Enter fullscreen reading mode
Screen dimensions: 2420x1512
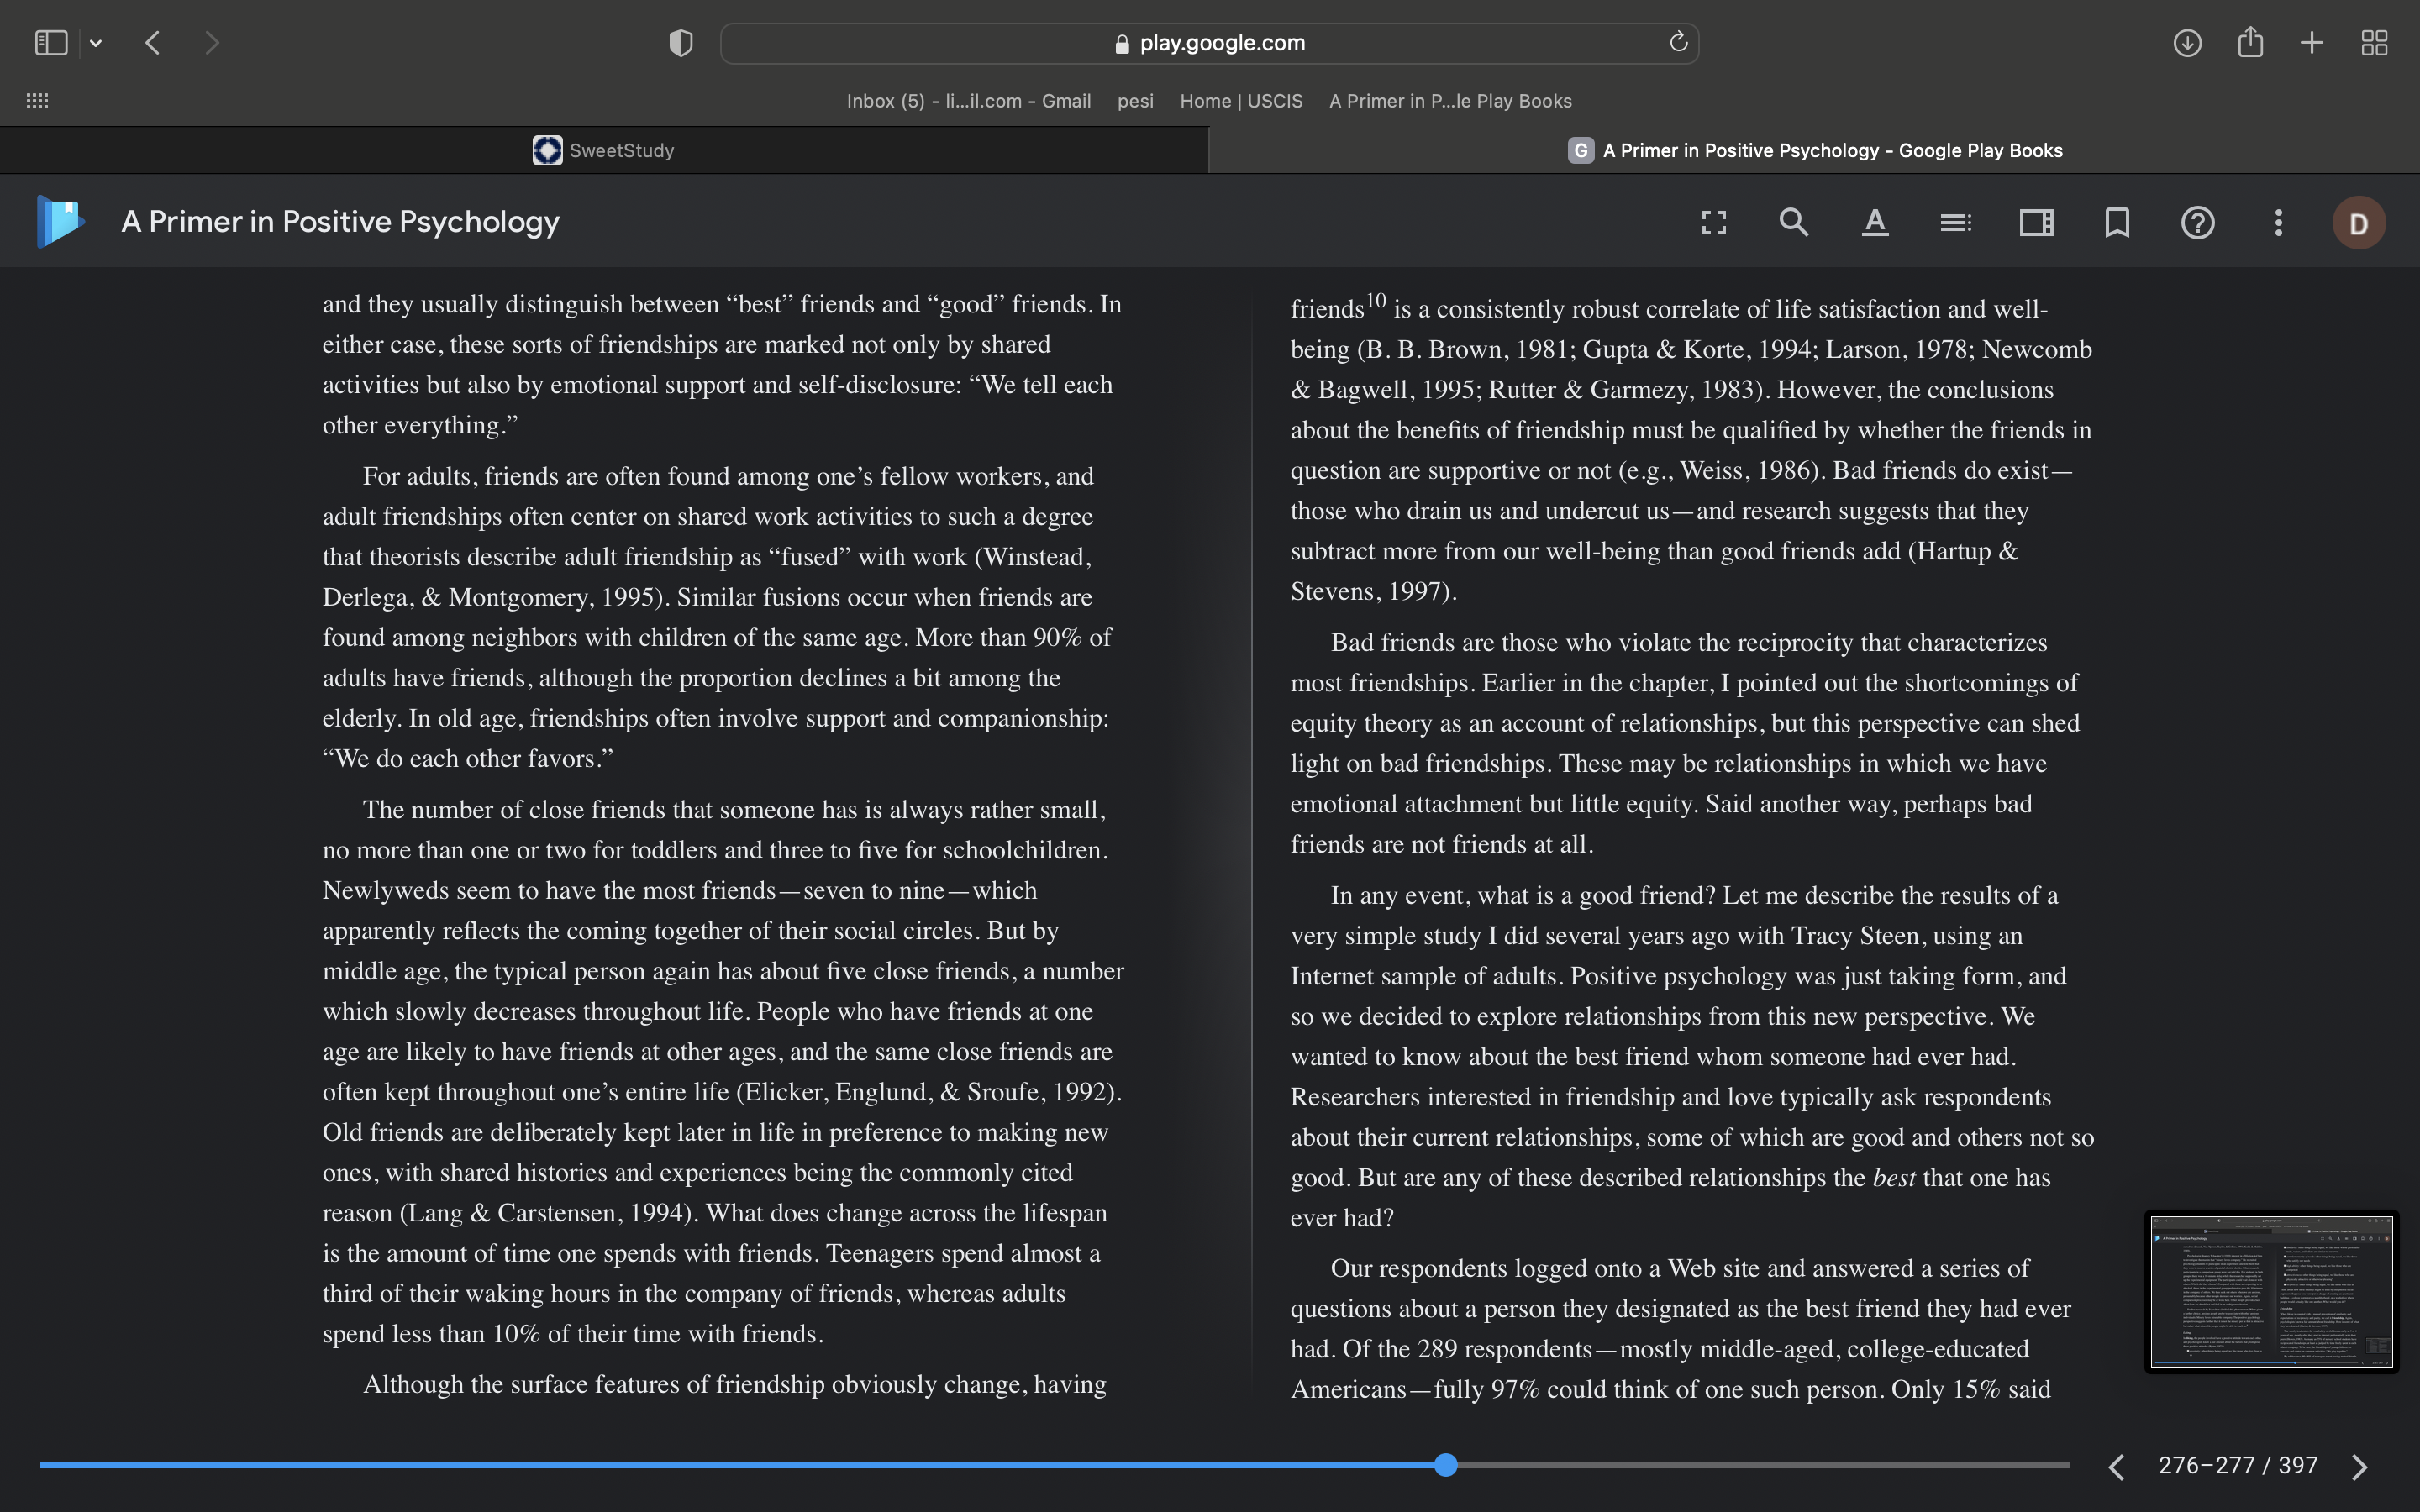point(1714,222)
